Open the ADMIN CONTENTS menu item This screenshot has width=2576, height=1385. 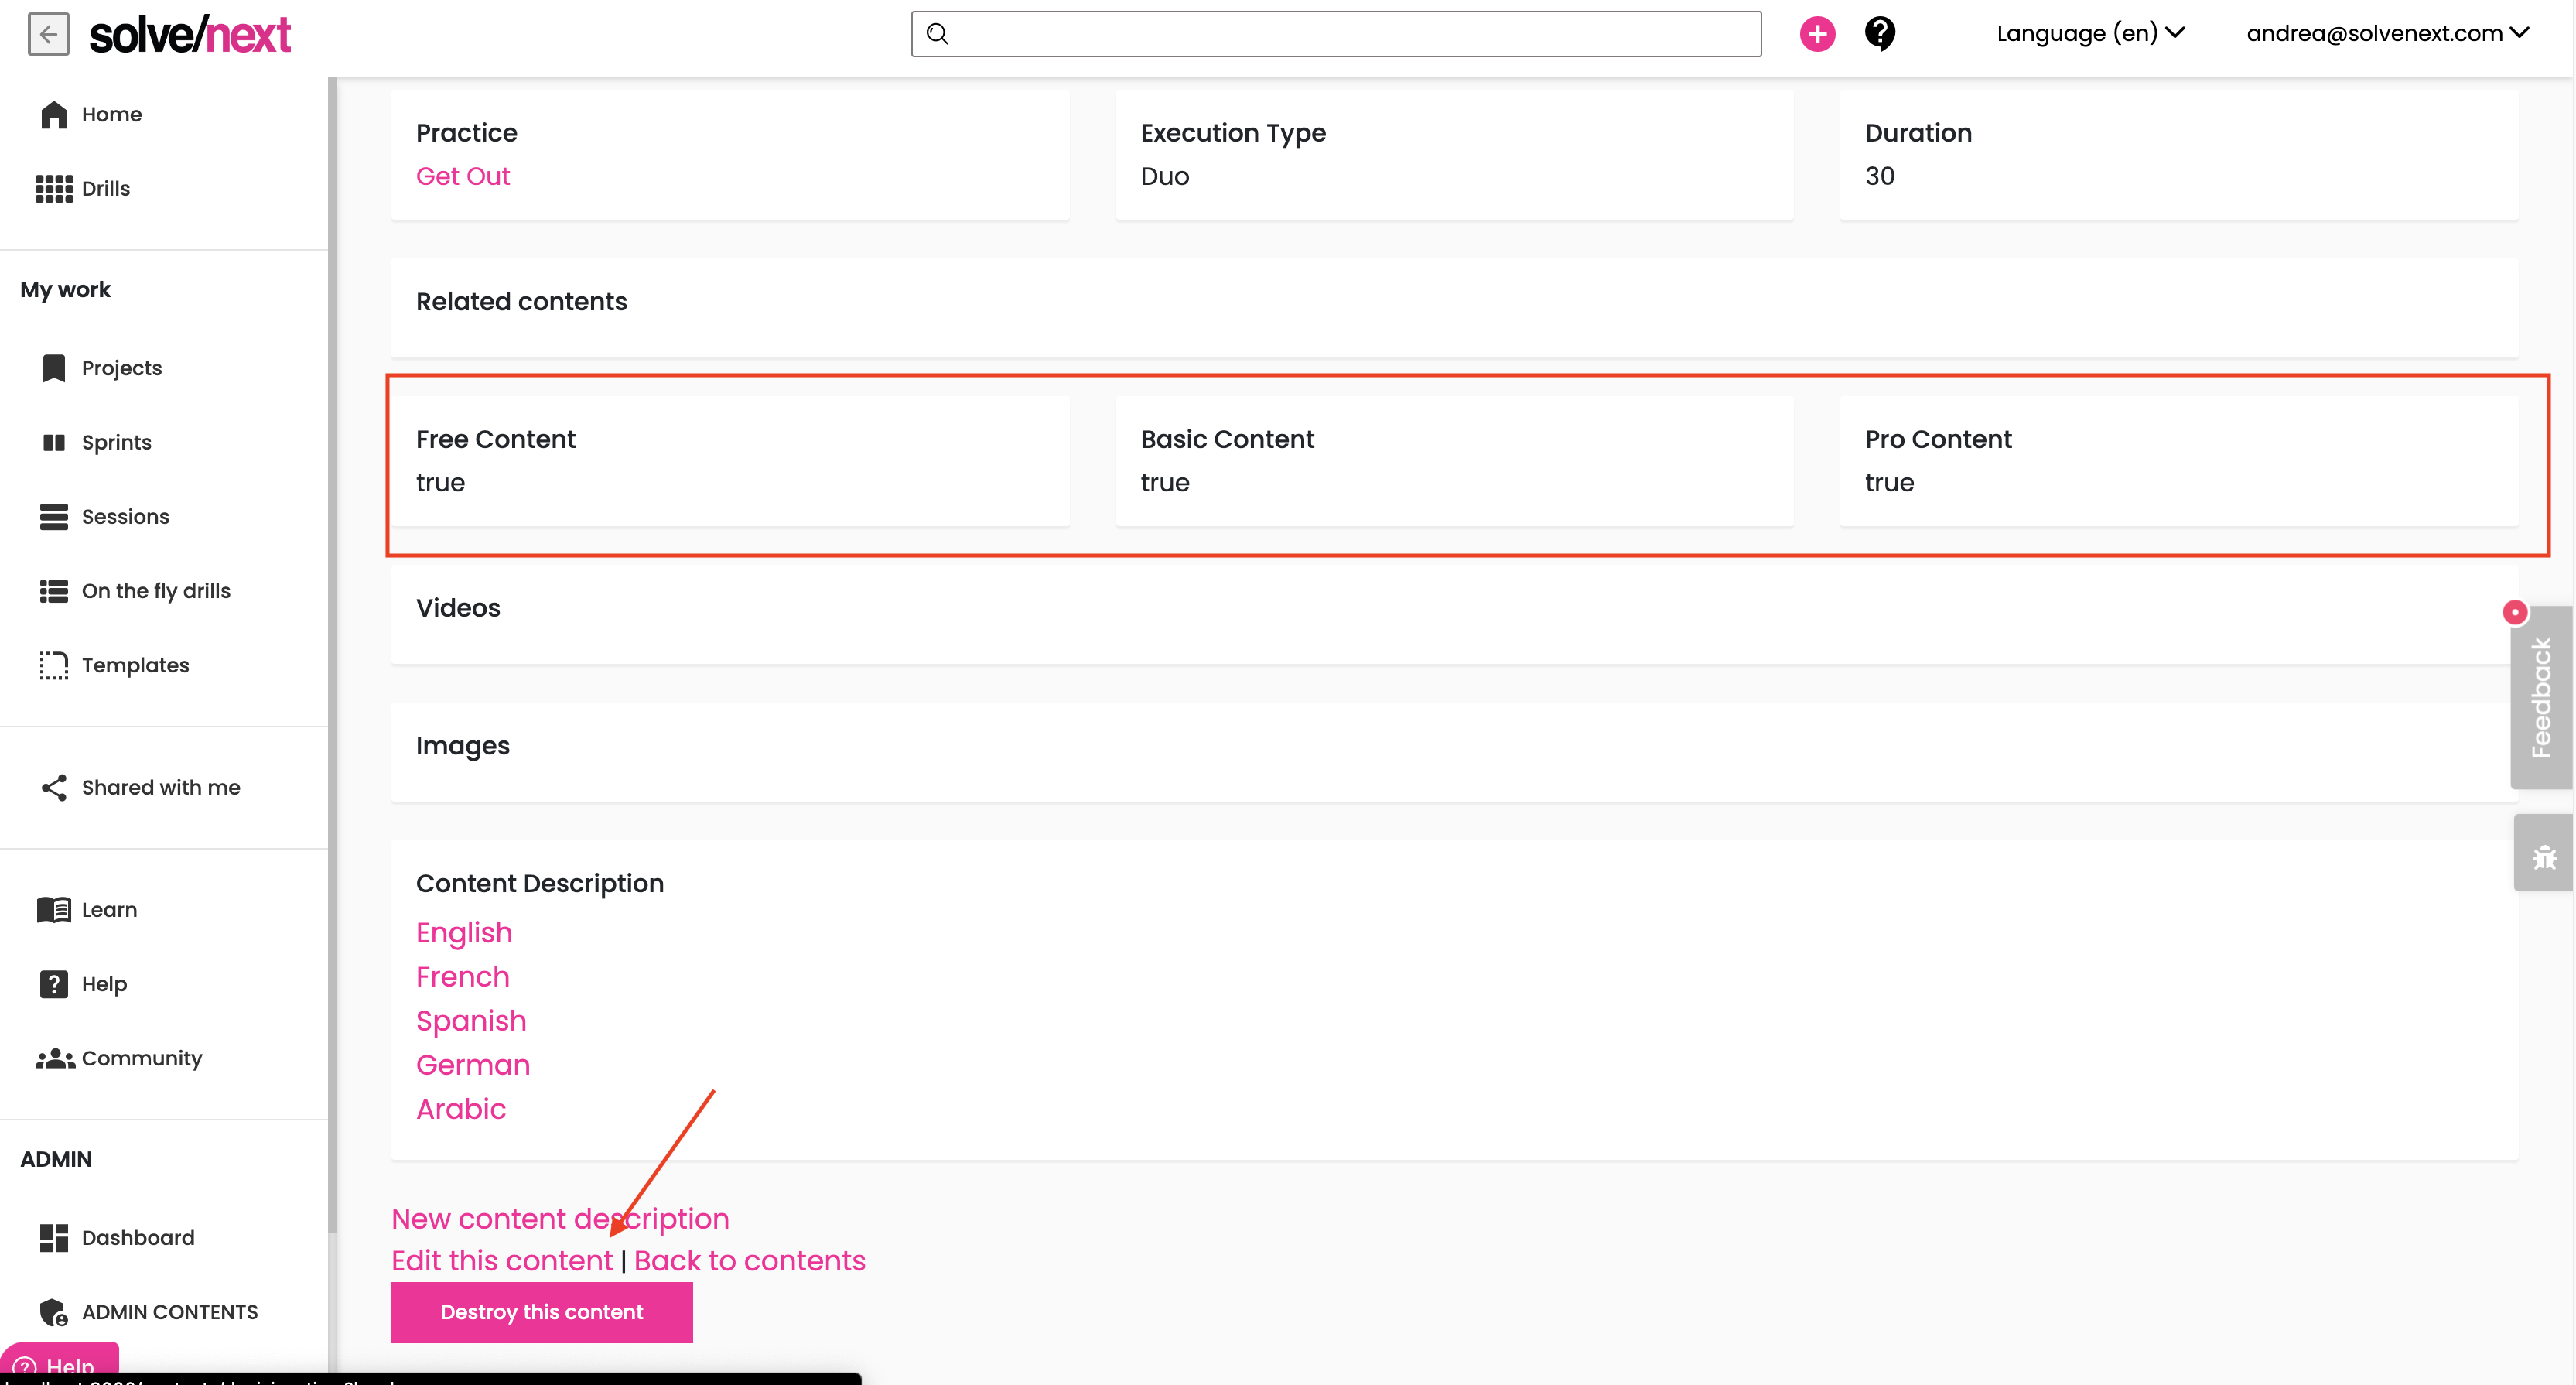click(169, 1312)
